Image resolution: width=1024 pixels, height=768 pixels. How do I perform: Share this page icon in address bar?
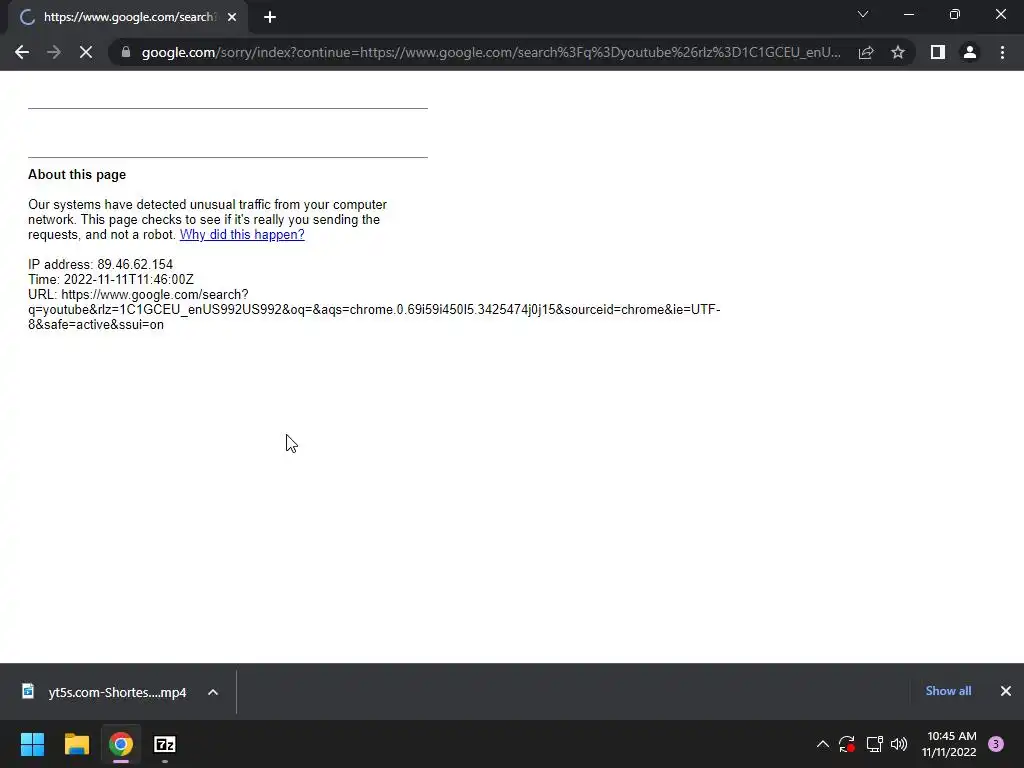[x=866, y=52]
